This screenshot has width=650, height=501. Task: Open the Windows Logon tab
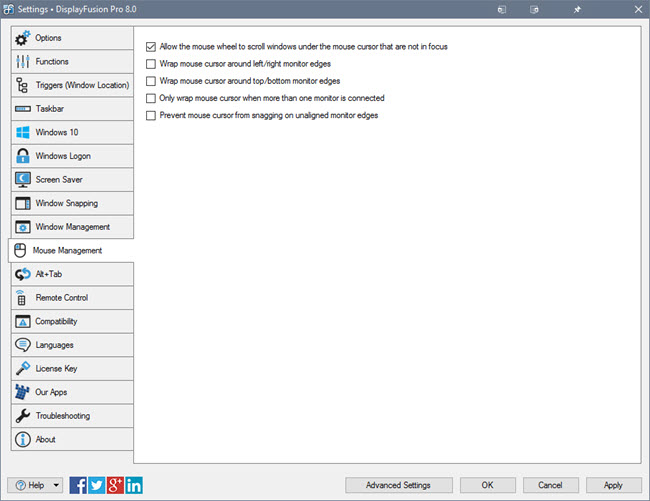pos(72,156)
